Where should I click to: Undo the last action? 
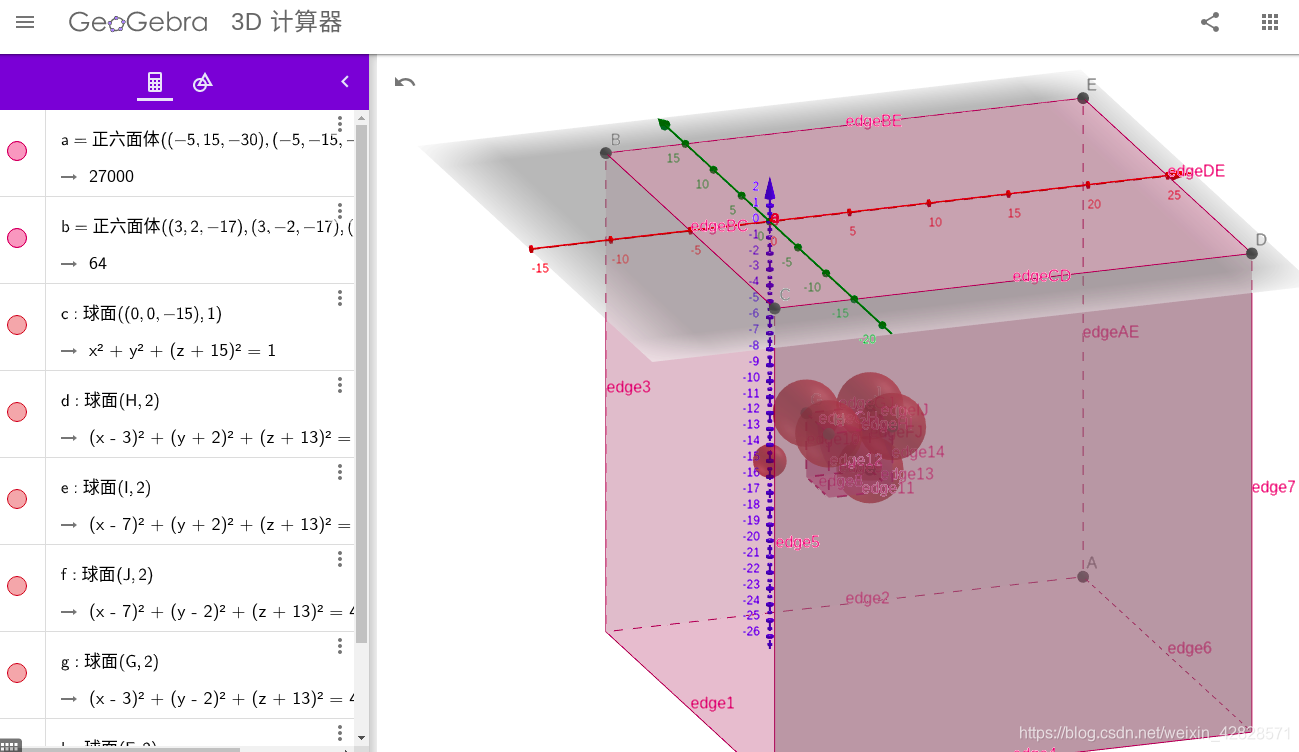coord(405,82)
